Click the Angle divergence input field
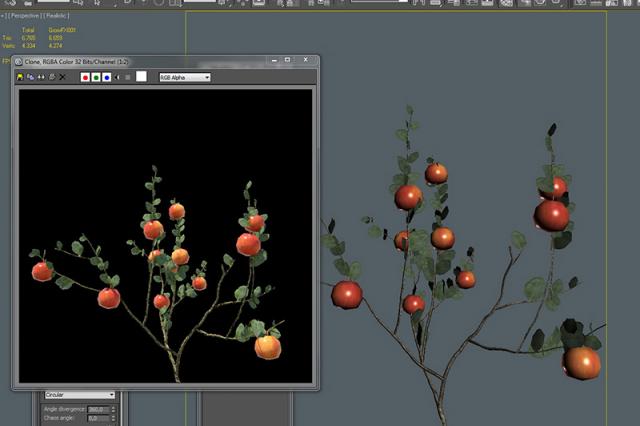640x426 pixels. (97, 409)
